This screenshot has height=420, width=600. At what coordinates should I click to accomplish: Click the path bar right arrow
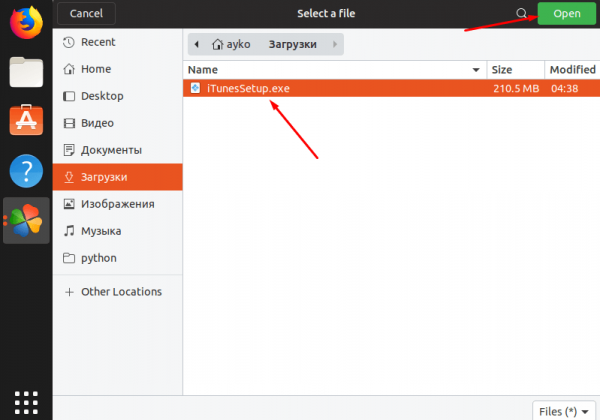[335, 44]
